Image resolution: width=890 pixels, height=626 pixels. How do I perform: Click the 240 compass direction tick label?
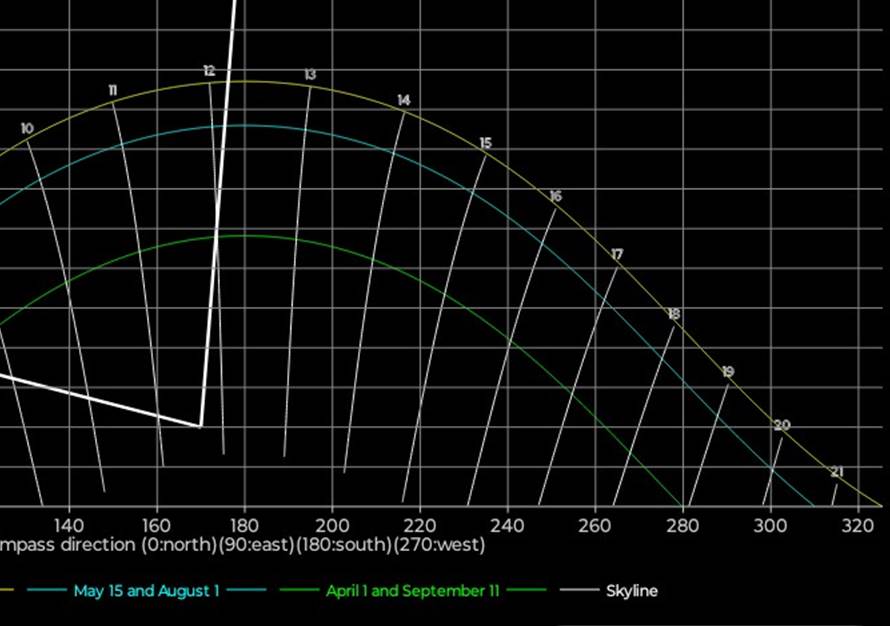coord(507,526)
